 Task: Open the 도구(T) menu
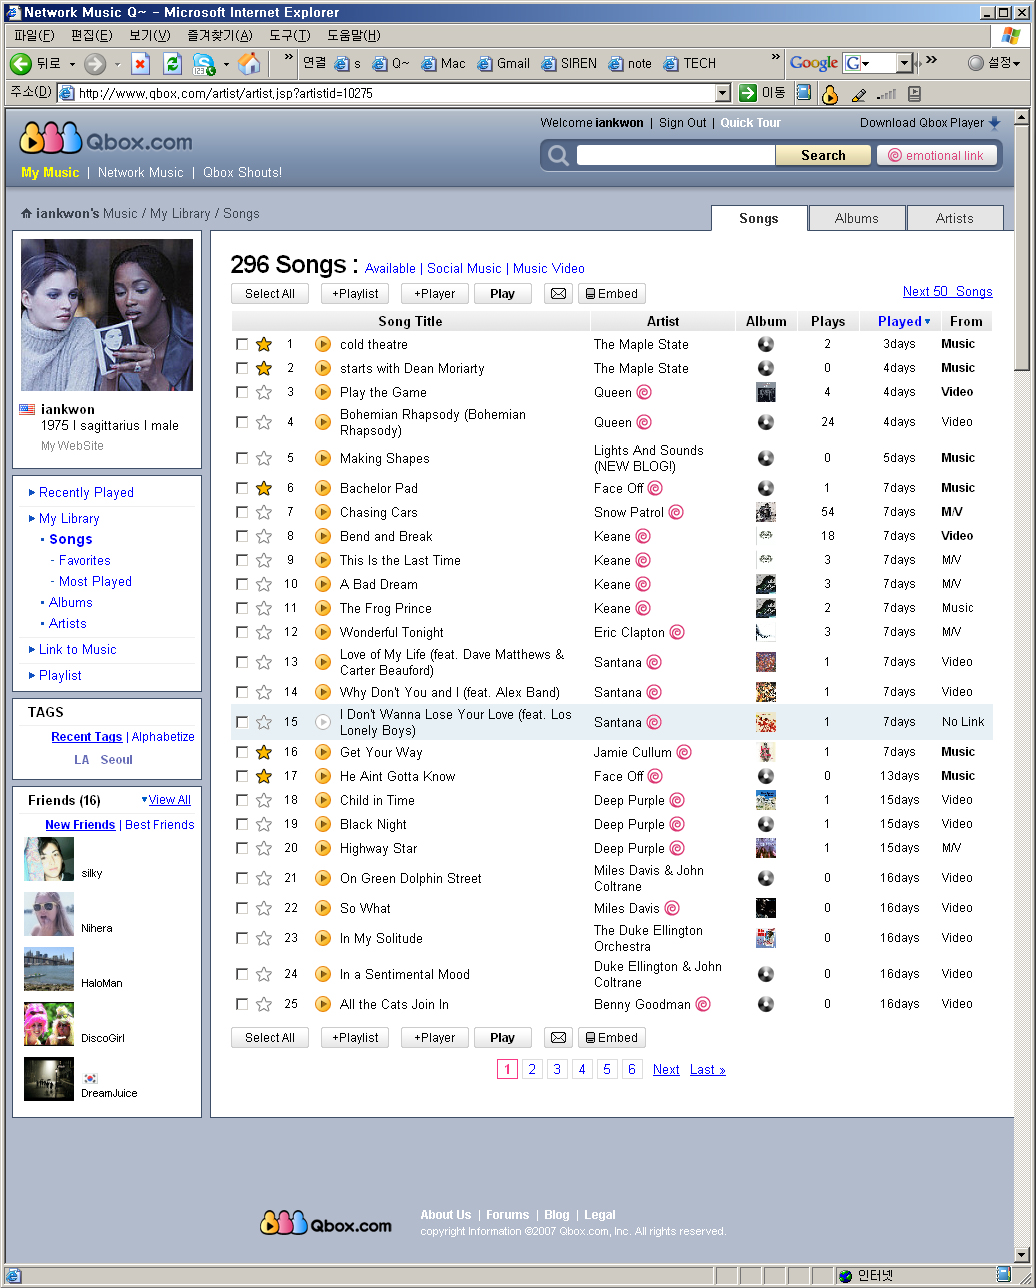[x=290, y=36]
